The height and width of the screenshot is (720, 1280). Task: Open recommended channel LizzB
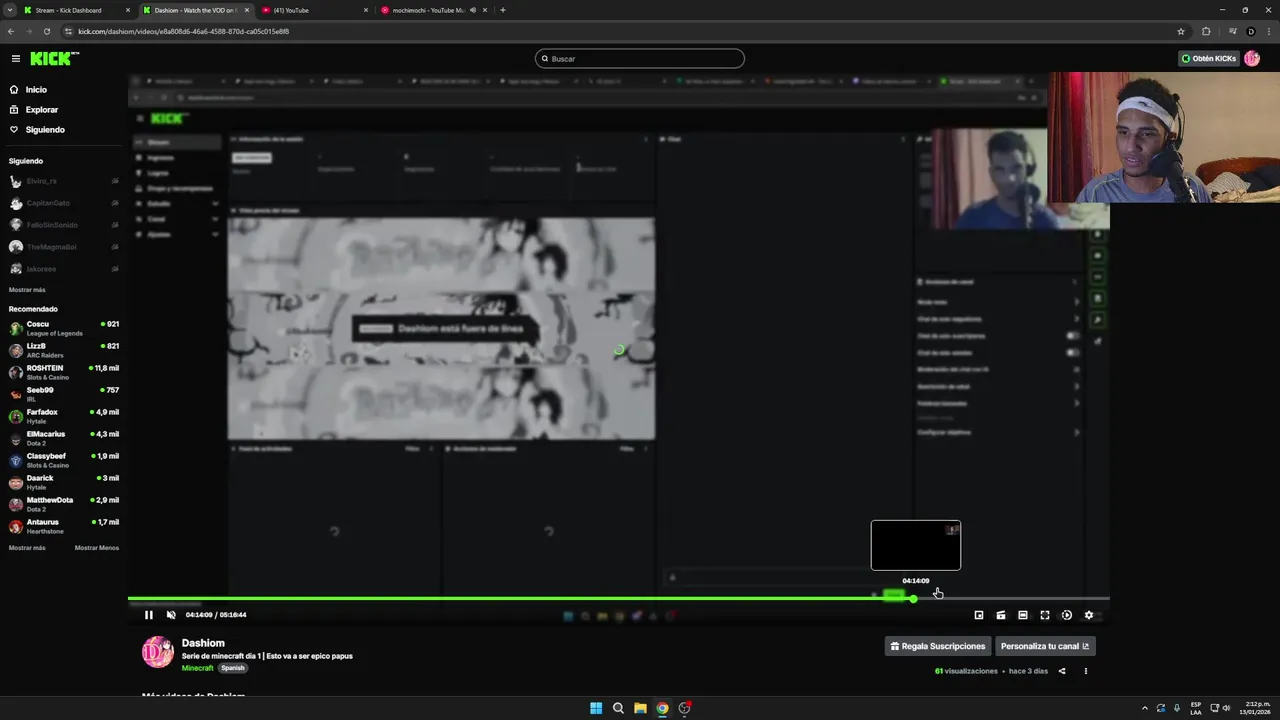tap(64, 350)
